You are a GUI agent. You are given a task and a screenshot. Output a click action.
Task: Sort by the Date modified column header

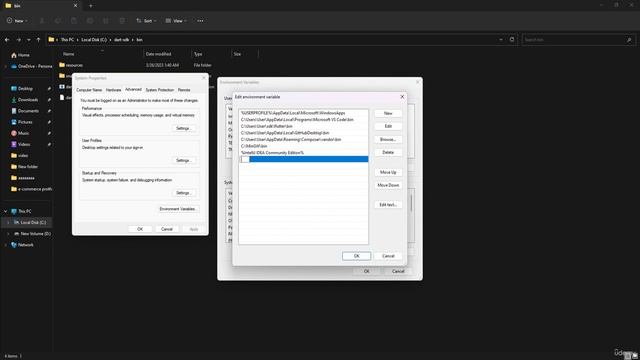point(158,54)
